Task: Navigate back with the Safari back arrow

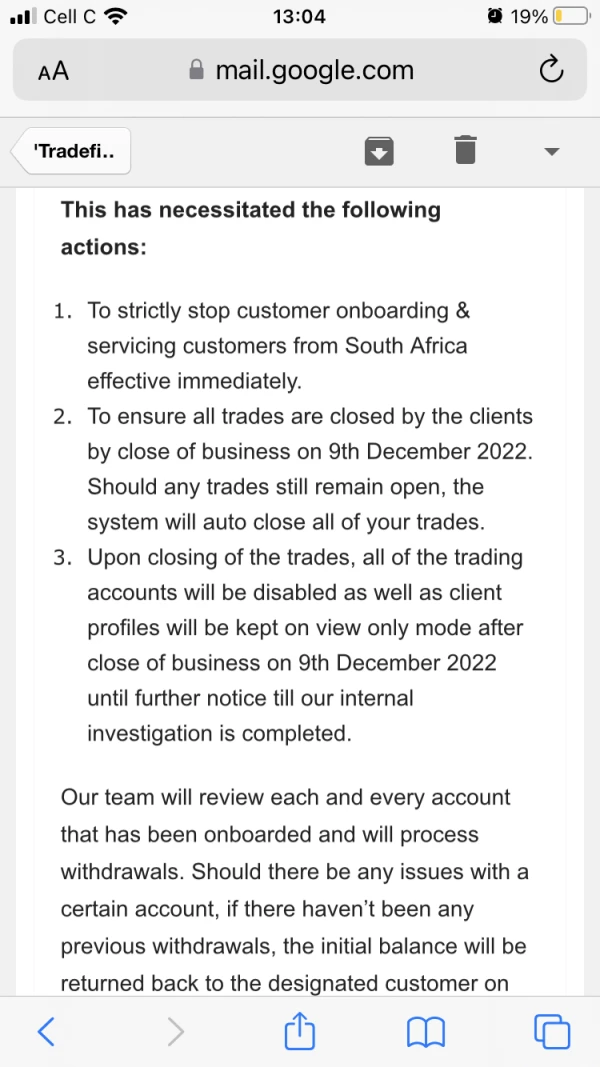Action: (x=46, y=1031)
